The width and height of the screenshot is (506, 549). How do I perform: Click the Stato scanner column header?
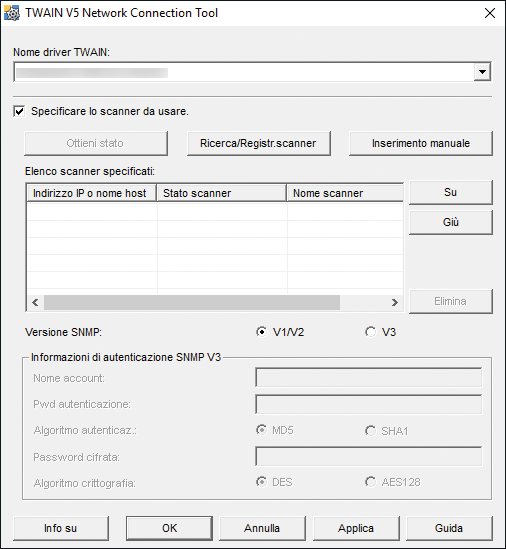(221, 193)
